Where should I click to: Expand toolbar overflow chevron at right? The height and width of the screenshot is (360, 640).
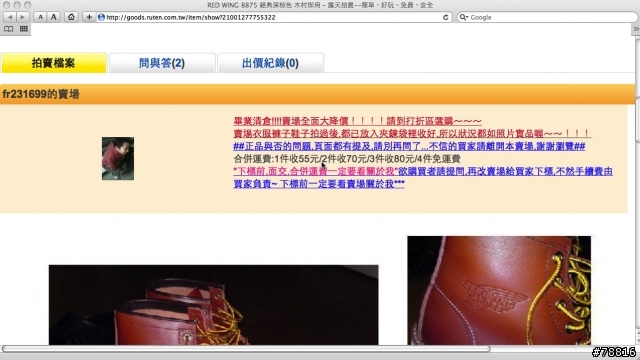[636, 29]
